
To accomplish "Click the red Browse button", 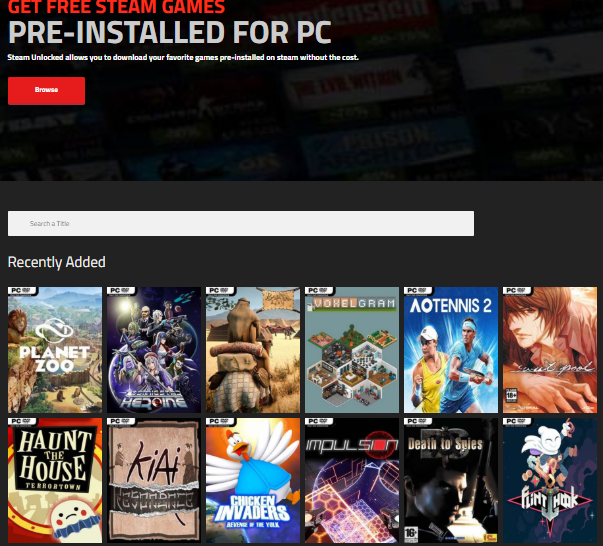I will (47, 91).
